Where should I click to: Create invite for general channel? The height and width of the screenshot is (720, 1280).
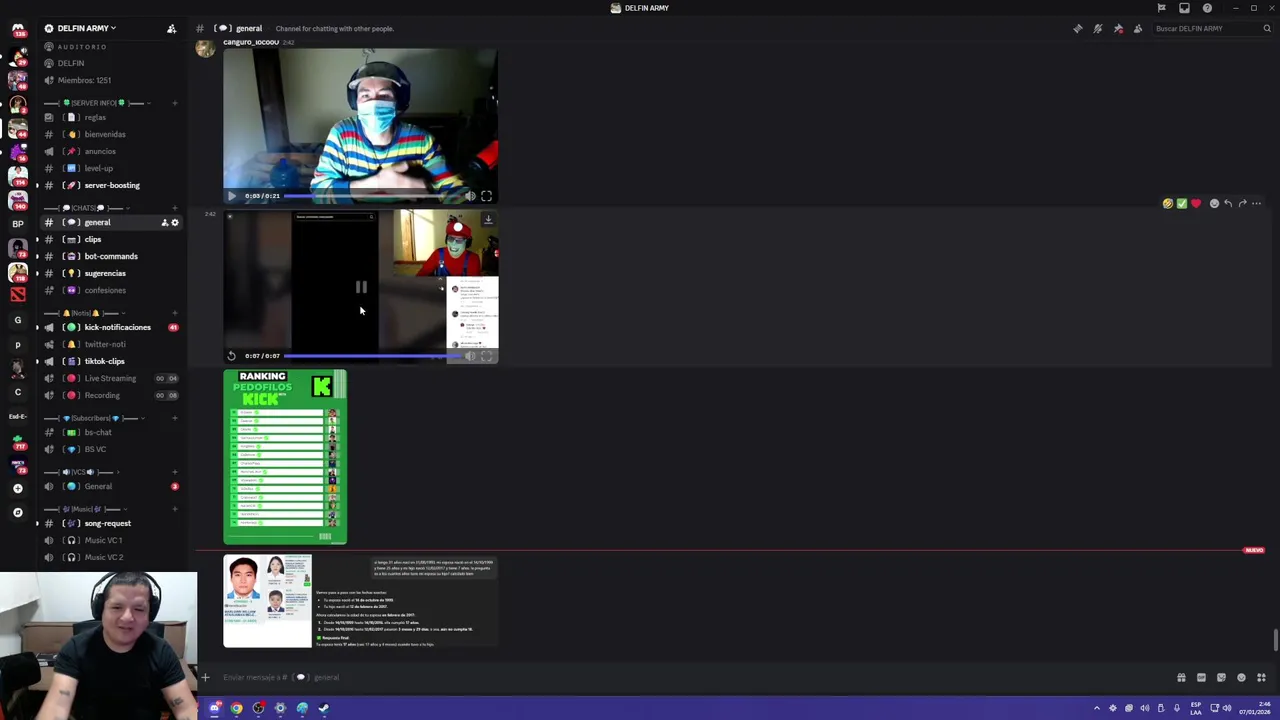165,222
